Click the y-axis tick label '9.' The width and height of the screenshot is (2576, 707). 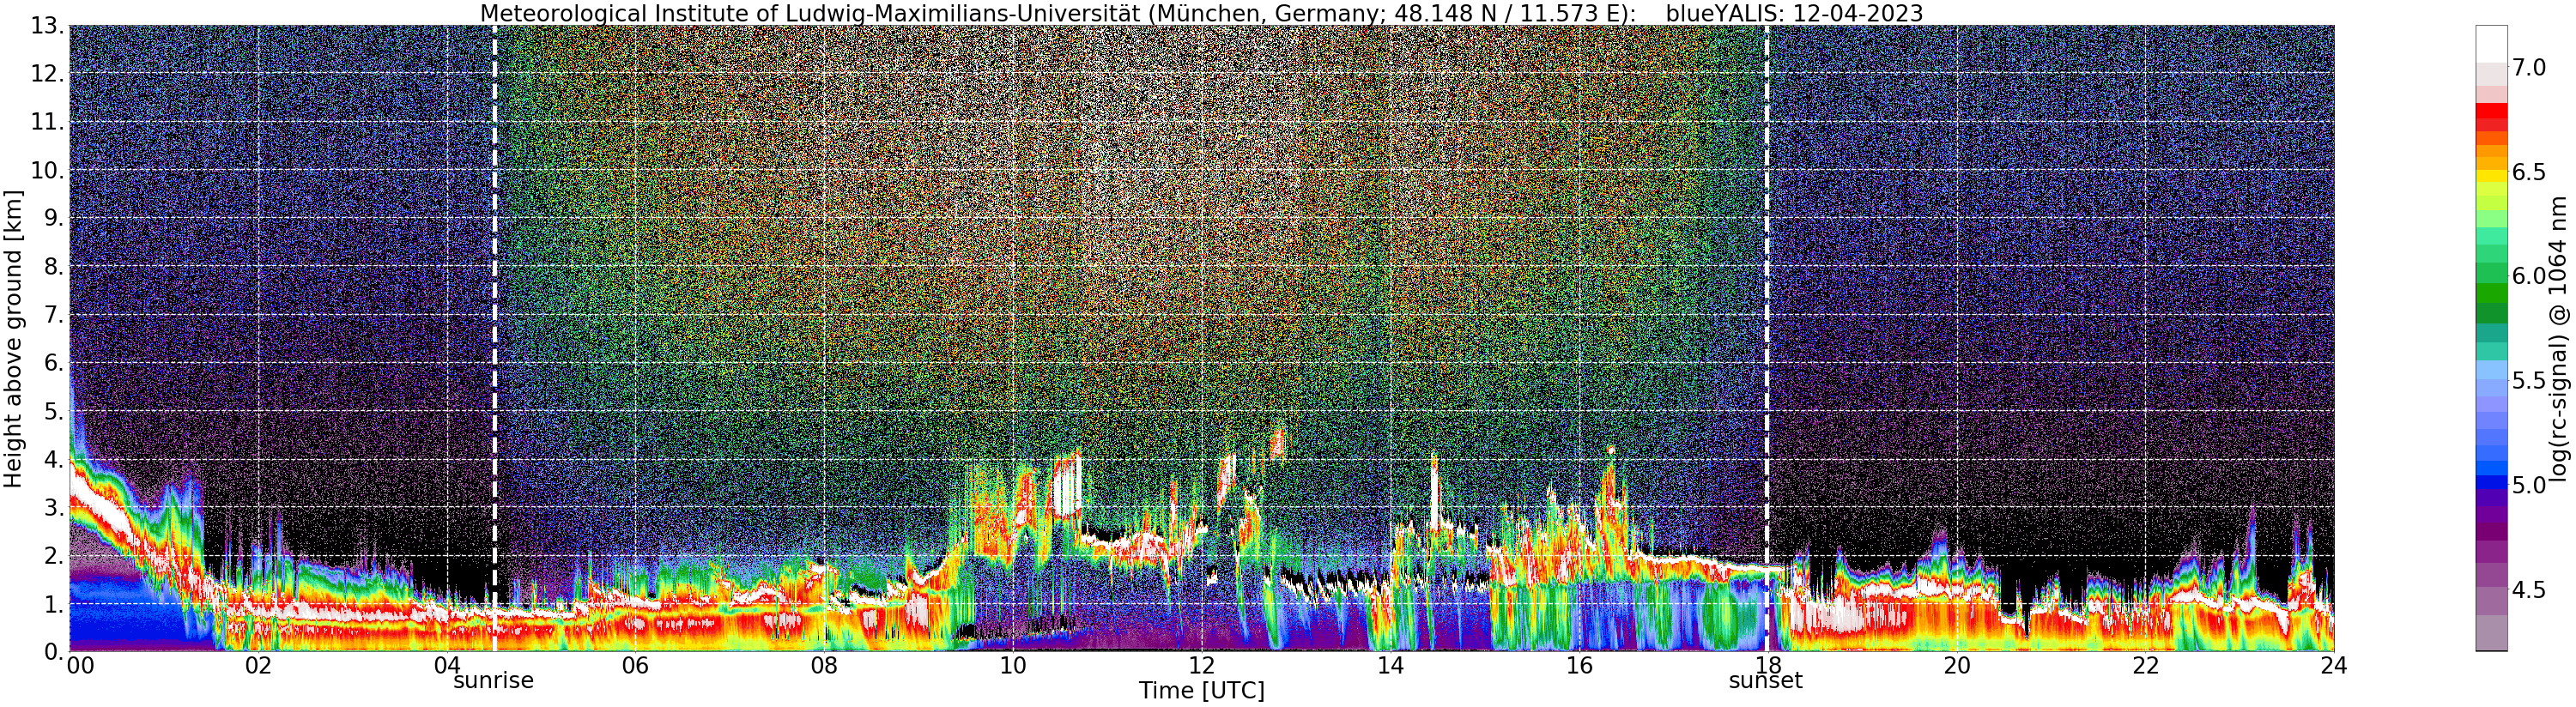pos(54,218)
